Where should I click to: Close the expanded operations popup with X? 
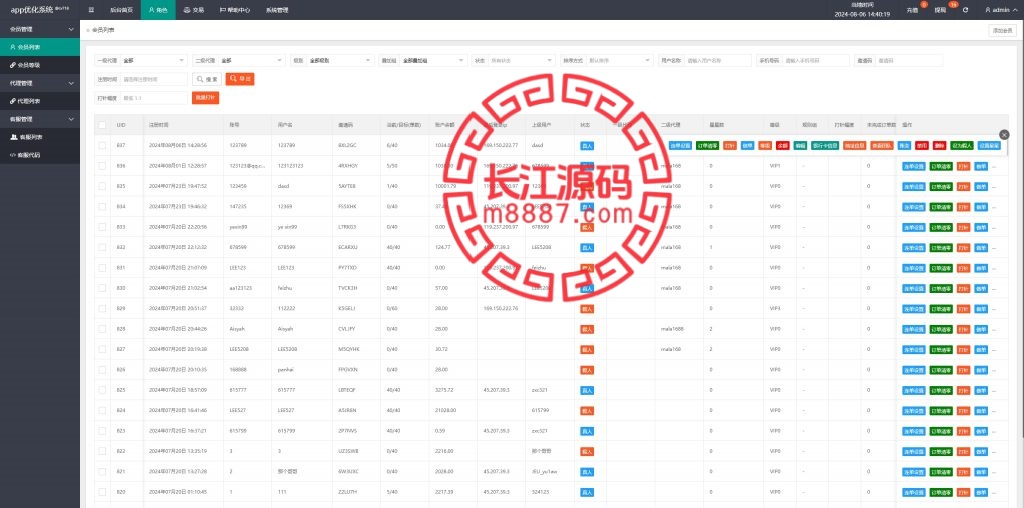(x=1004, y=135)
